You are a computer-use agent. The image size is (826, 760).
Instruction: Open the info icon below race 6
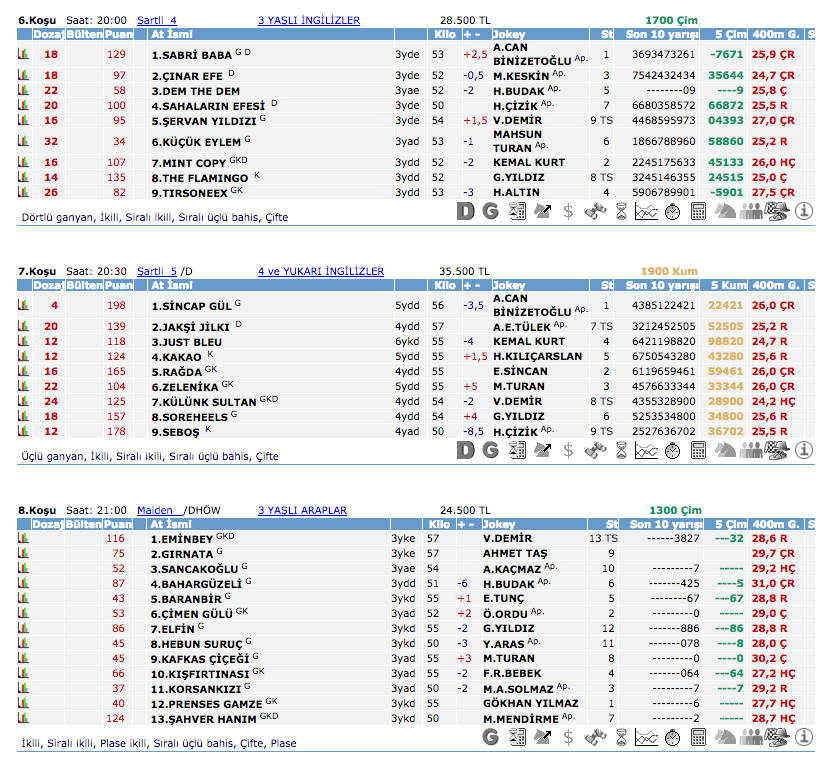805,211
